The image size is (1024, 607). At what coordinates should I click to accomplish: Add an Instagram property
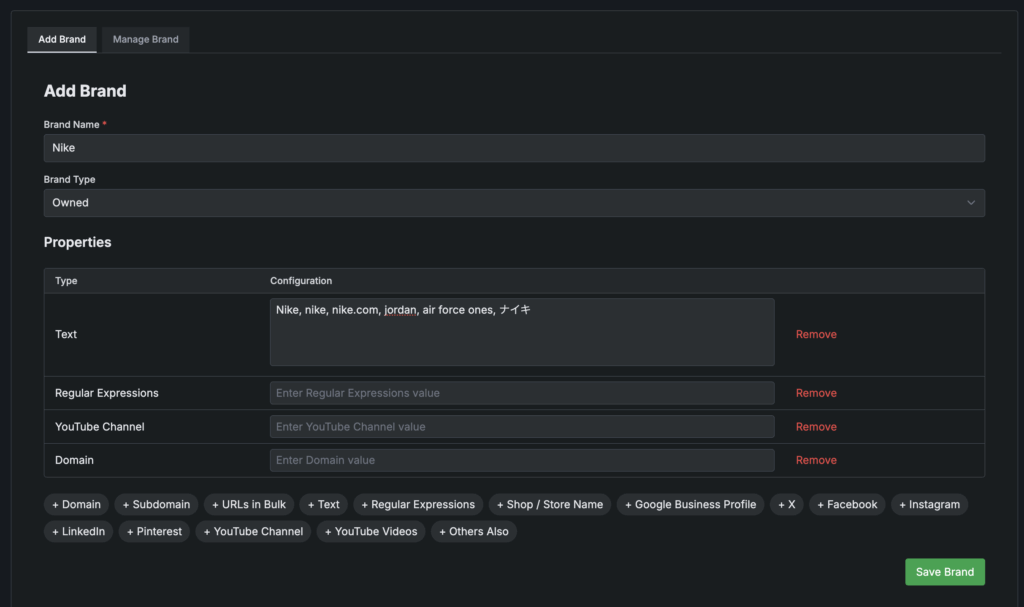click(x=929, y=505)
